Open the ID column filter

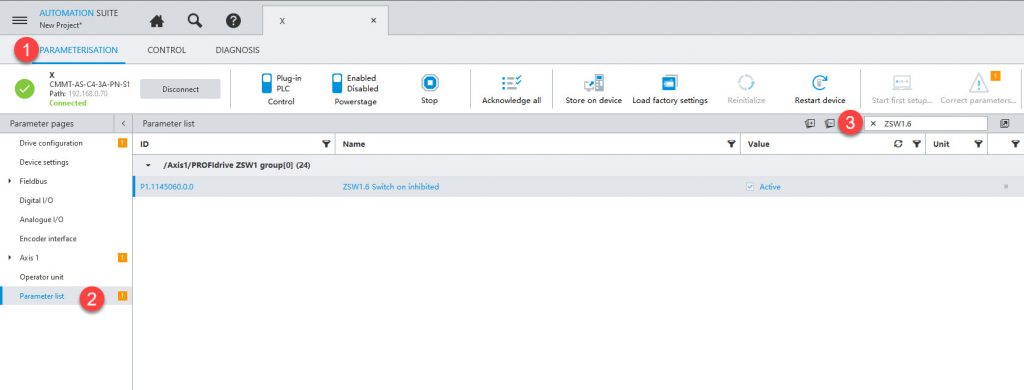(326, 144)
